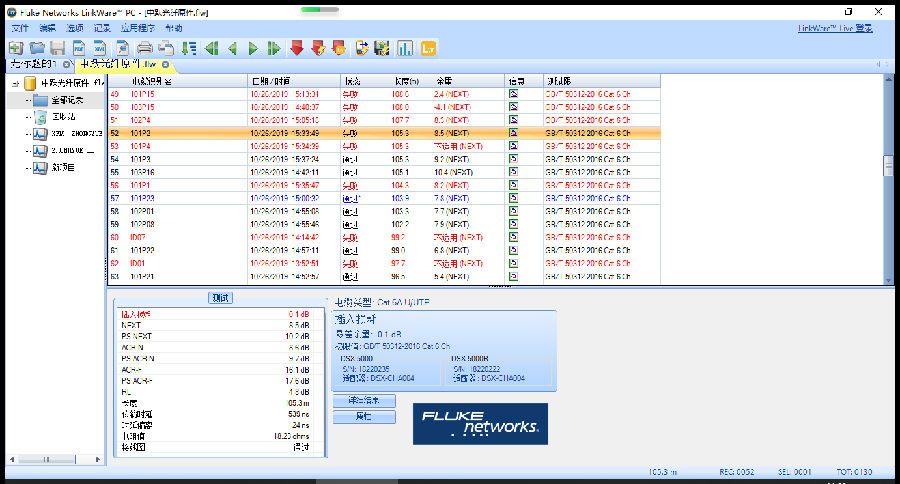Select 回收站 recycle bin in the tree
Viewport: 900px width, 484px height.
(63, 117)
